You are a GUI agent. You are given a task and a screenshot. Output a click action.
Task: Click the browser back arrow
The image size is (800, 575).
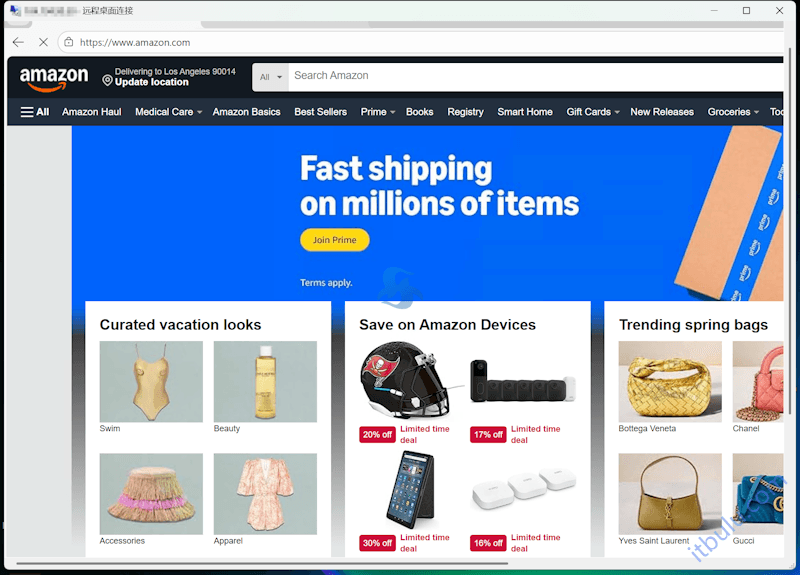[18, 42]
